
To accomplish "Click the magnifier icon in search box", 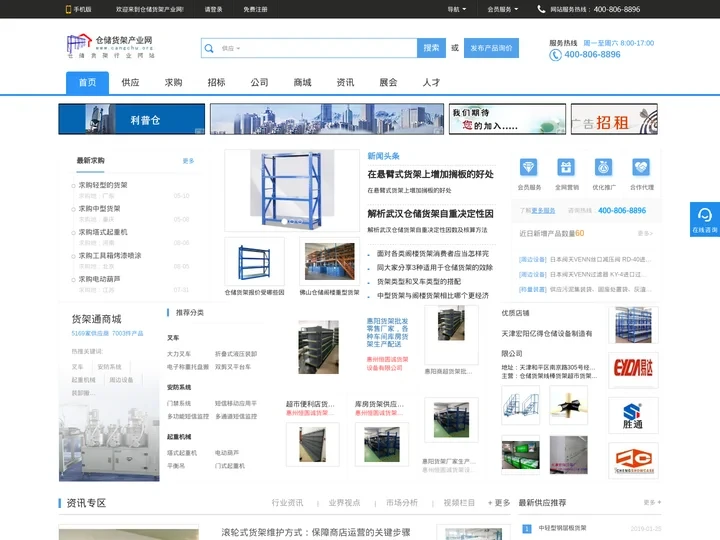I will (x=209, y=48).
